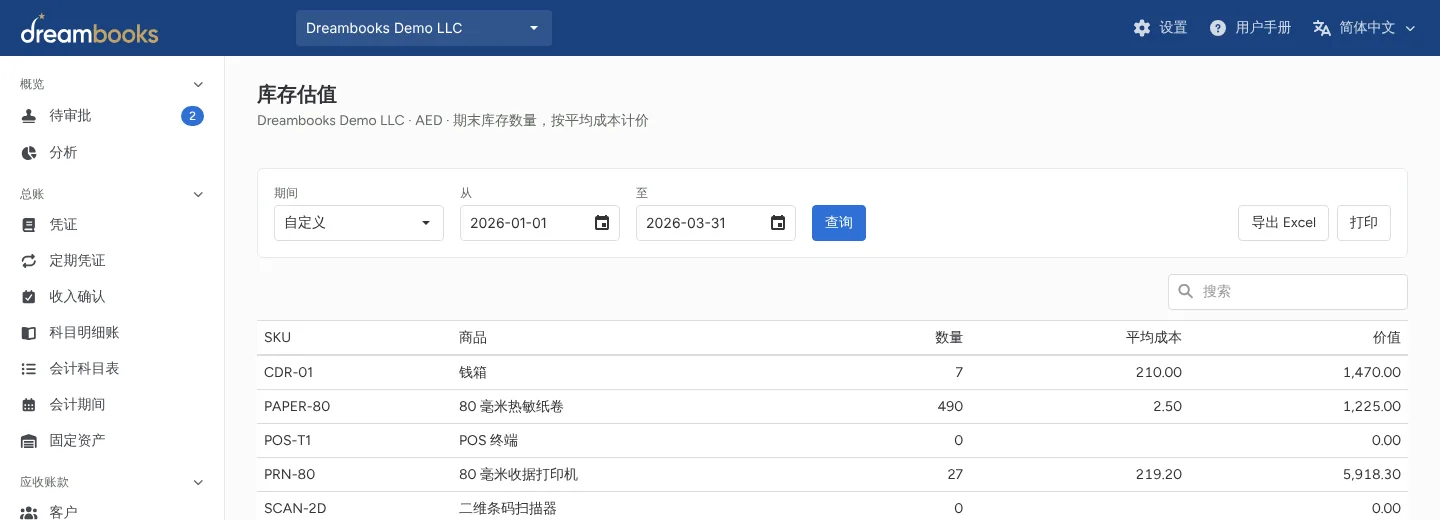Open the 期间 自定义 period dropdown
The image size is (1440, 520).
(359, 223)
